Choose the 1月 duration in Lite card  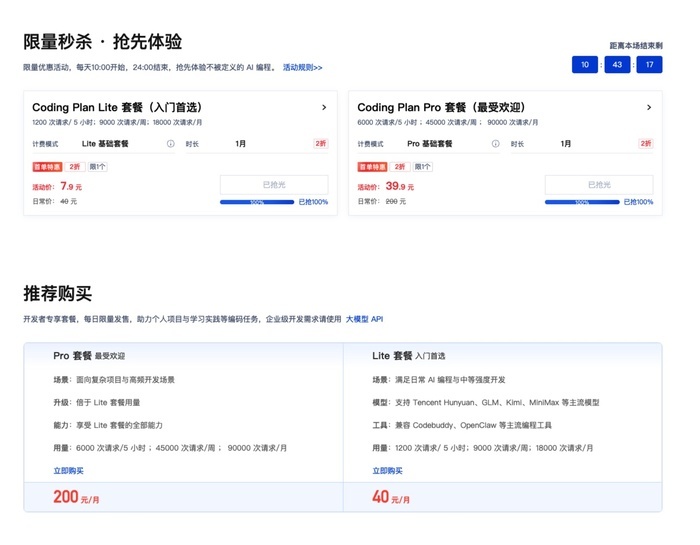pyautogui.click(x=241, y=144)
